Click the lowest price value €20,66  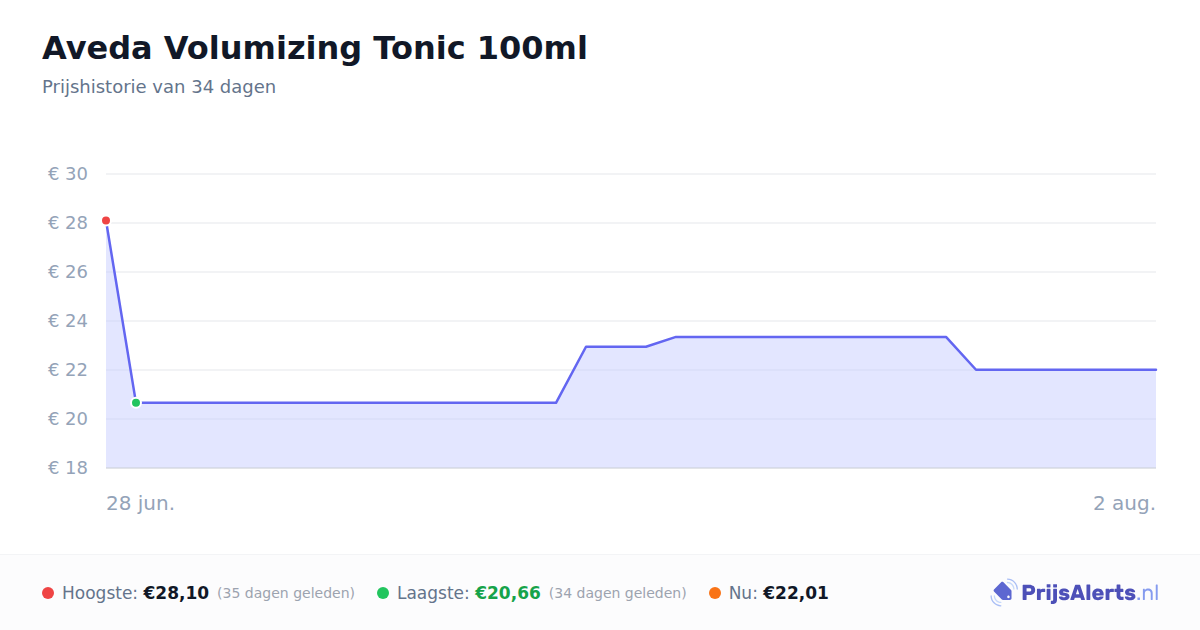click(x=508, y=593)
